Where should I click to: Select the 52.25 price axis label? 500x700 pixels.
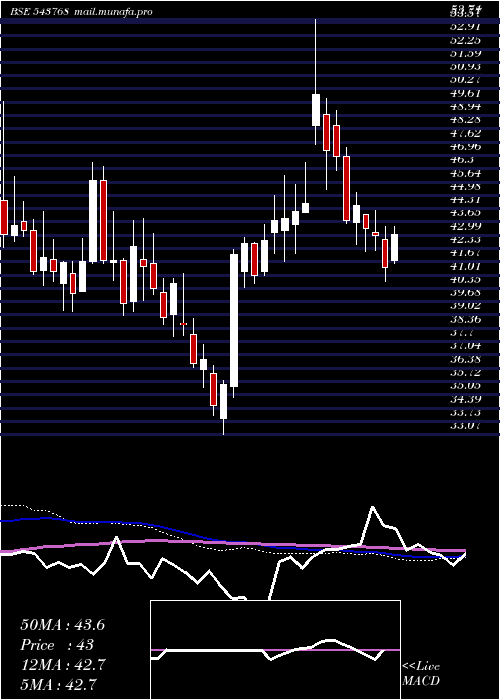pyautogui.click(x=466, y=40)
